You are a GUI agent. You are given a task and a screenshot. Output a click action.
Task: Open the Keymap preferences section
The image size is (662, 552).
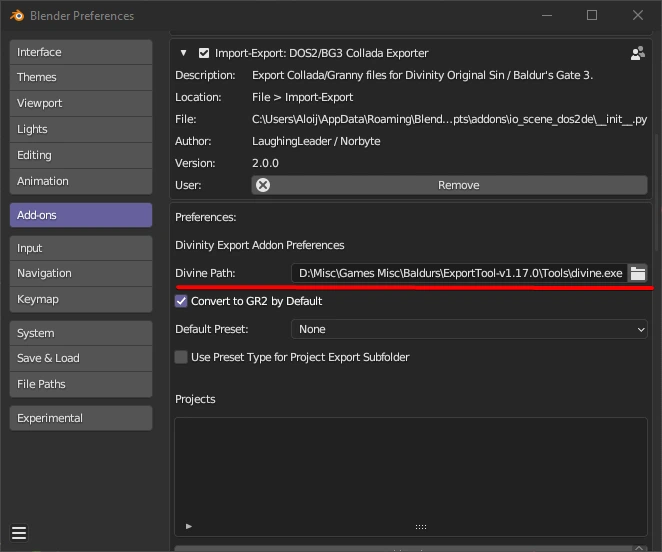(x=81, y=299)
